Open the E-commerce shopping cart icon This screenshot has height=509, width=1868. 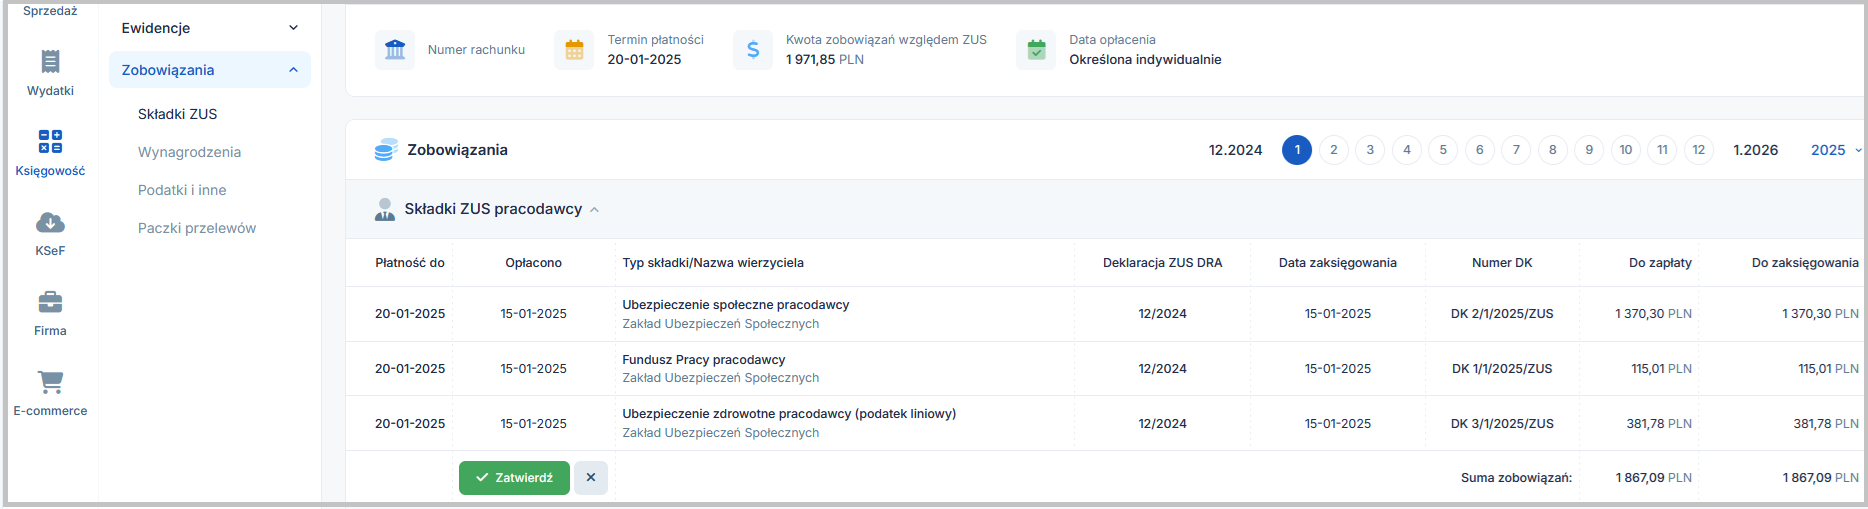pos(50,382)
